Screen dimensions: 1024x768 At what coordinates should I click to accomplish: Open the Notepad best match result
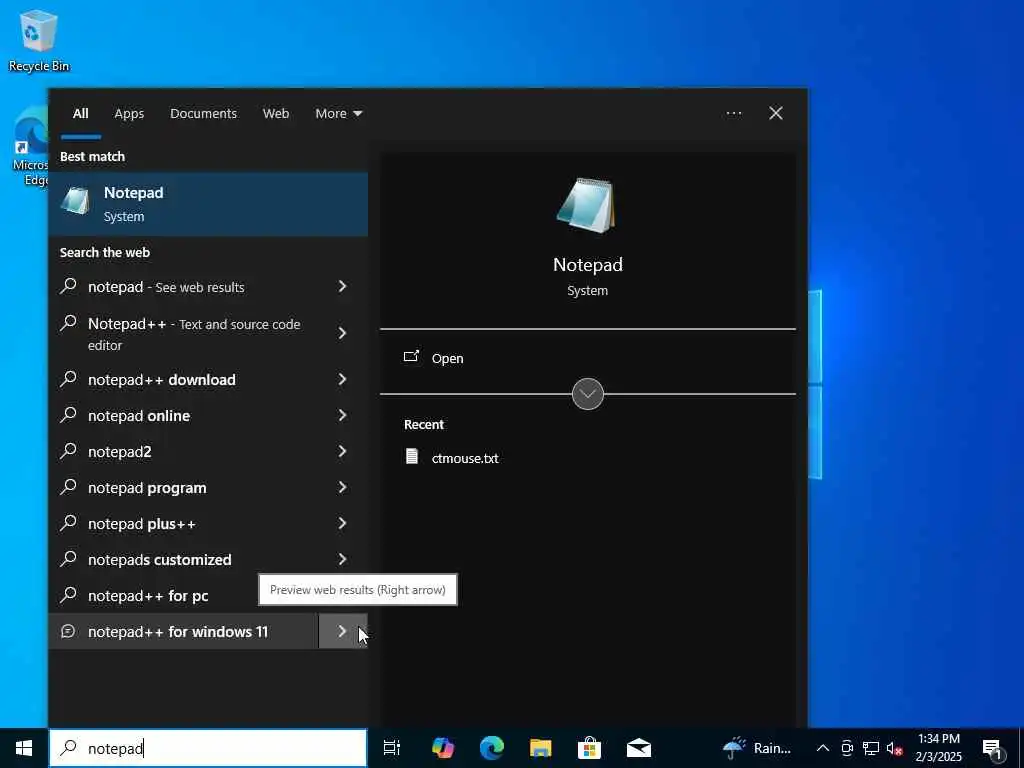point(208,204)
